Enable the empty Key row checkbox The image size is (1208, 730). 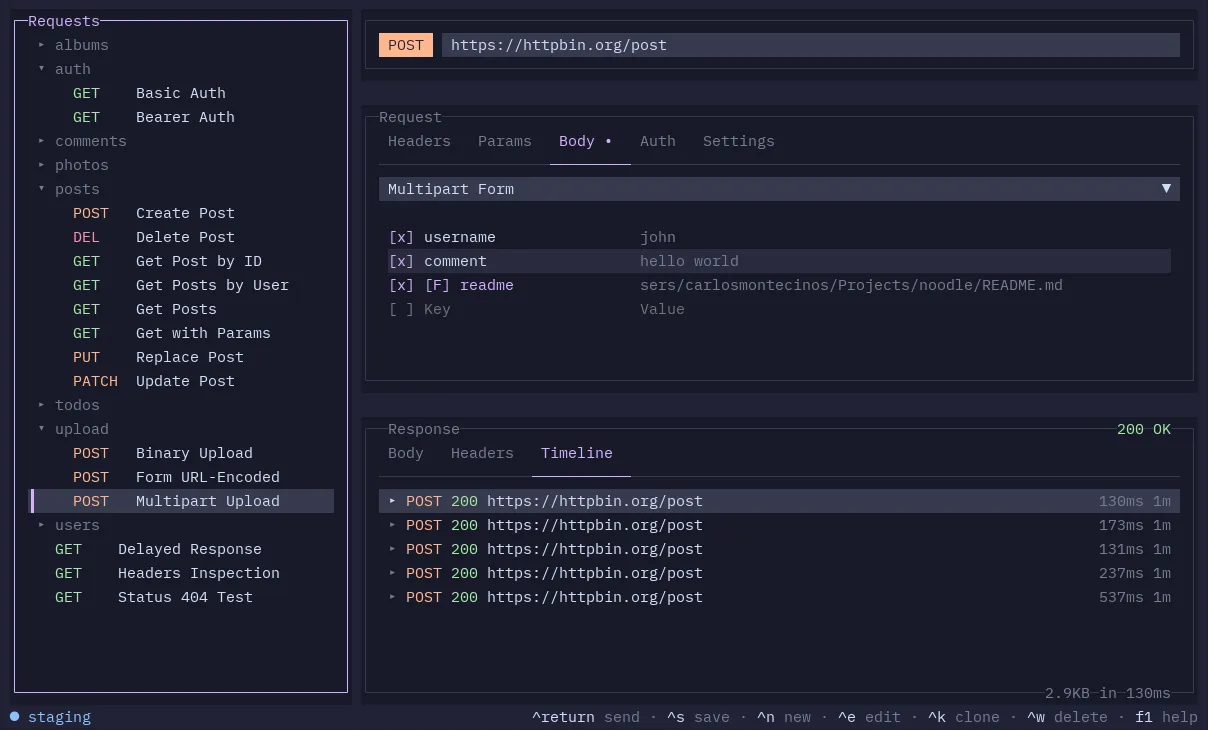[x=401, y=309]
